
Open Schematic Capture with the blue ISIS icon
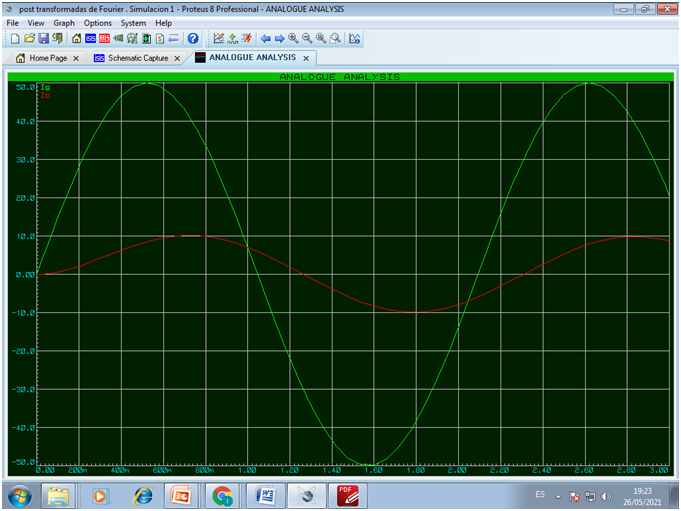coord(90,39)
